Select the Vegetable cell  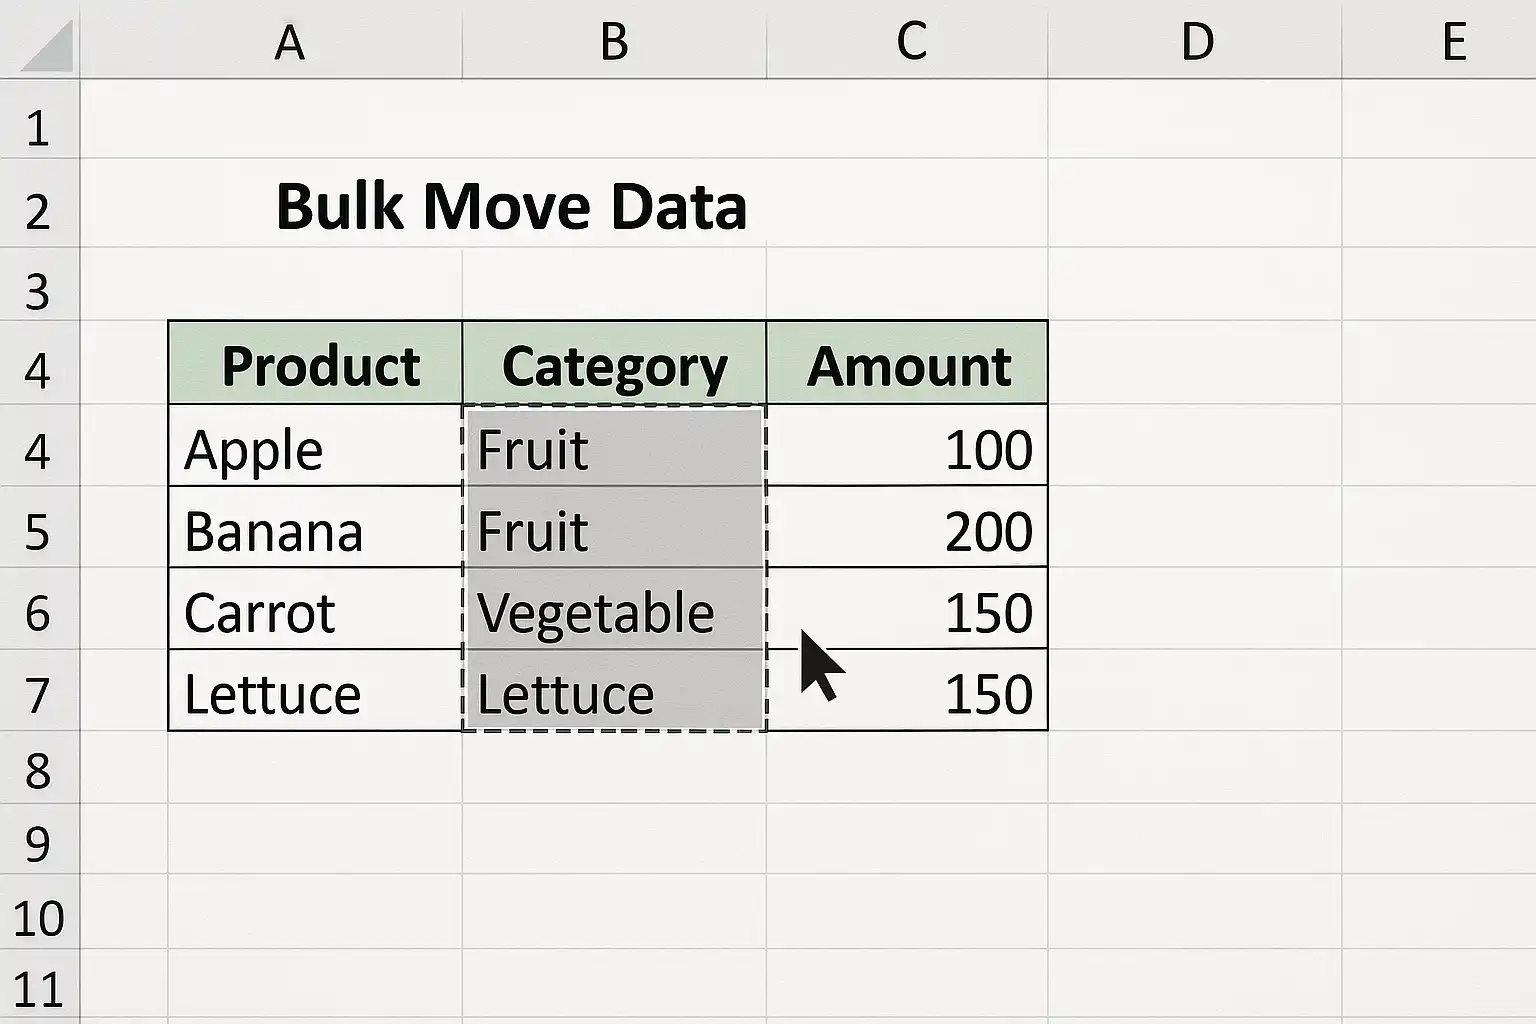pos(614,609)
